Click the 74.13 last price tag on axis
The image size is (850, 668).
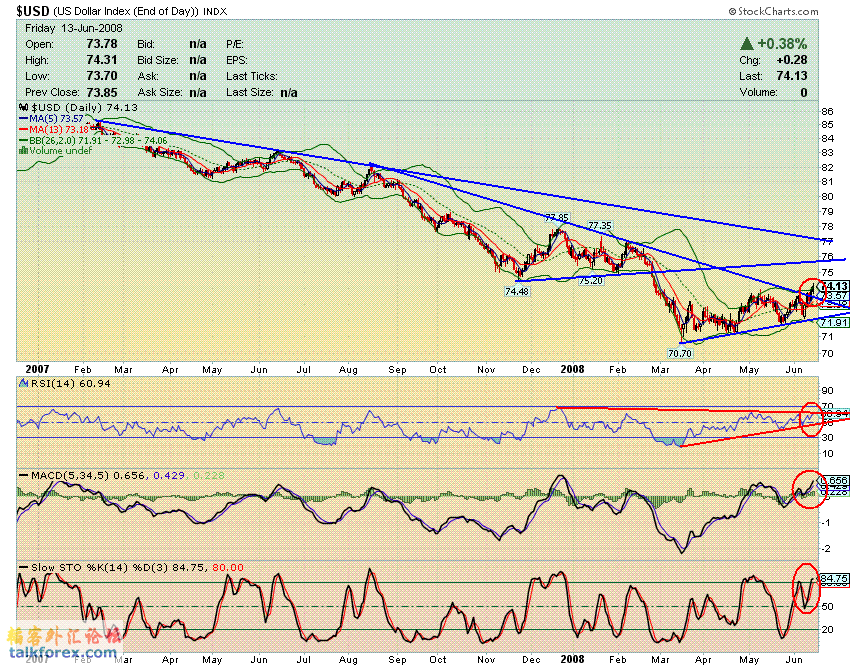[x=835, y=286]
